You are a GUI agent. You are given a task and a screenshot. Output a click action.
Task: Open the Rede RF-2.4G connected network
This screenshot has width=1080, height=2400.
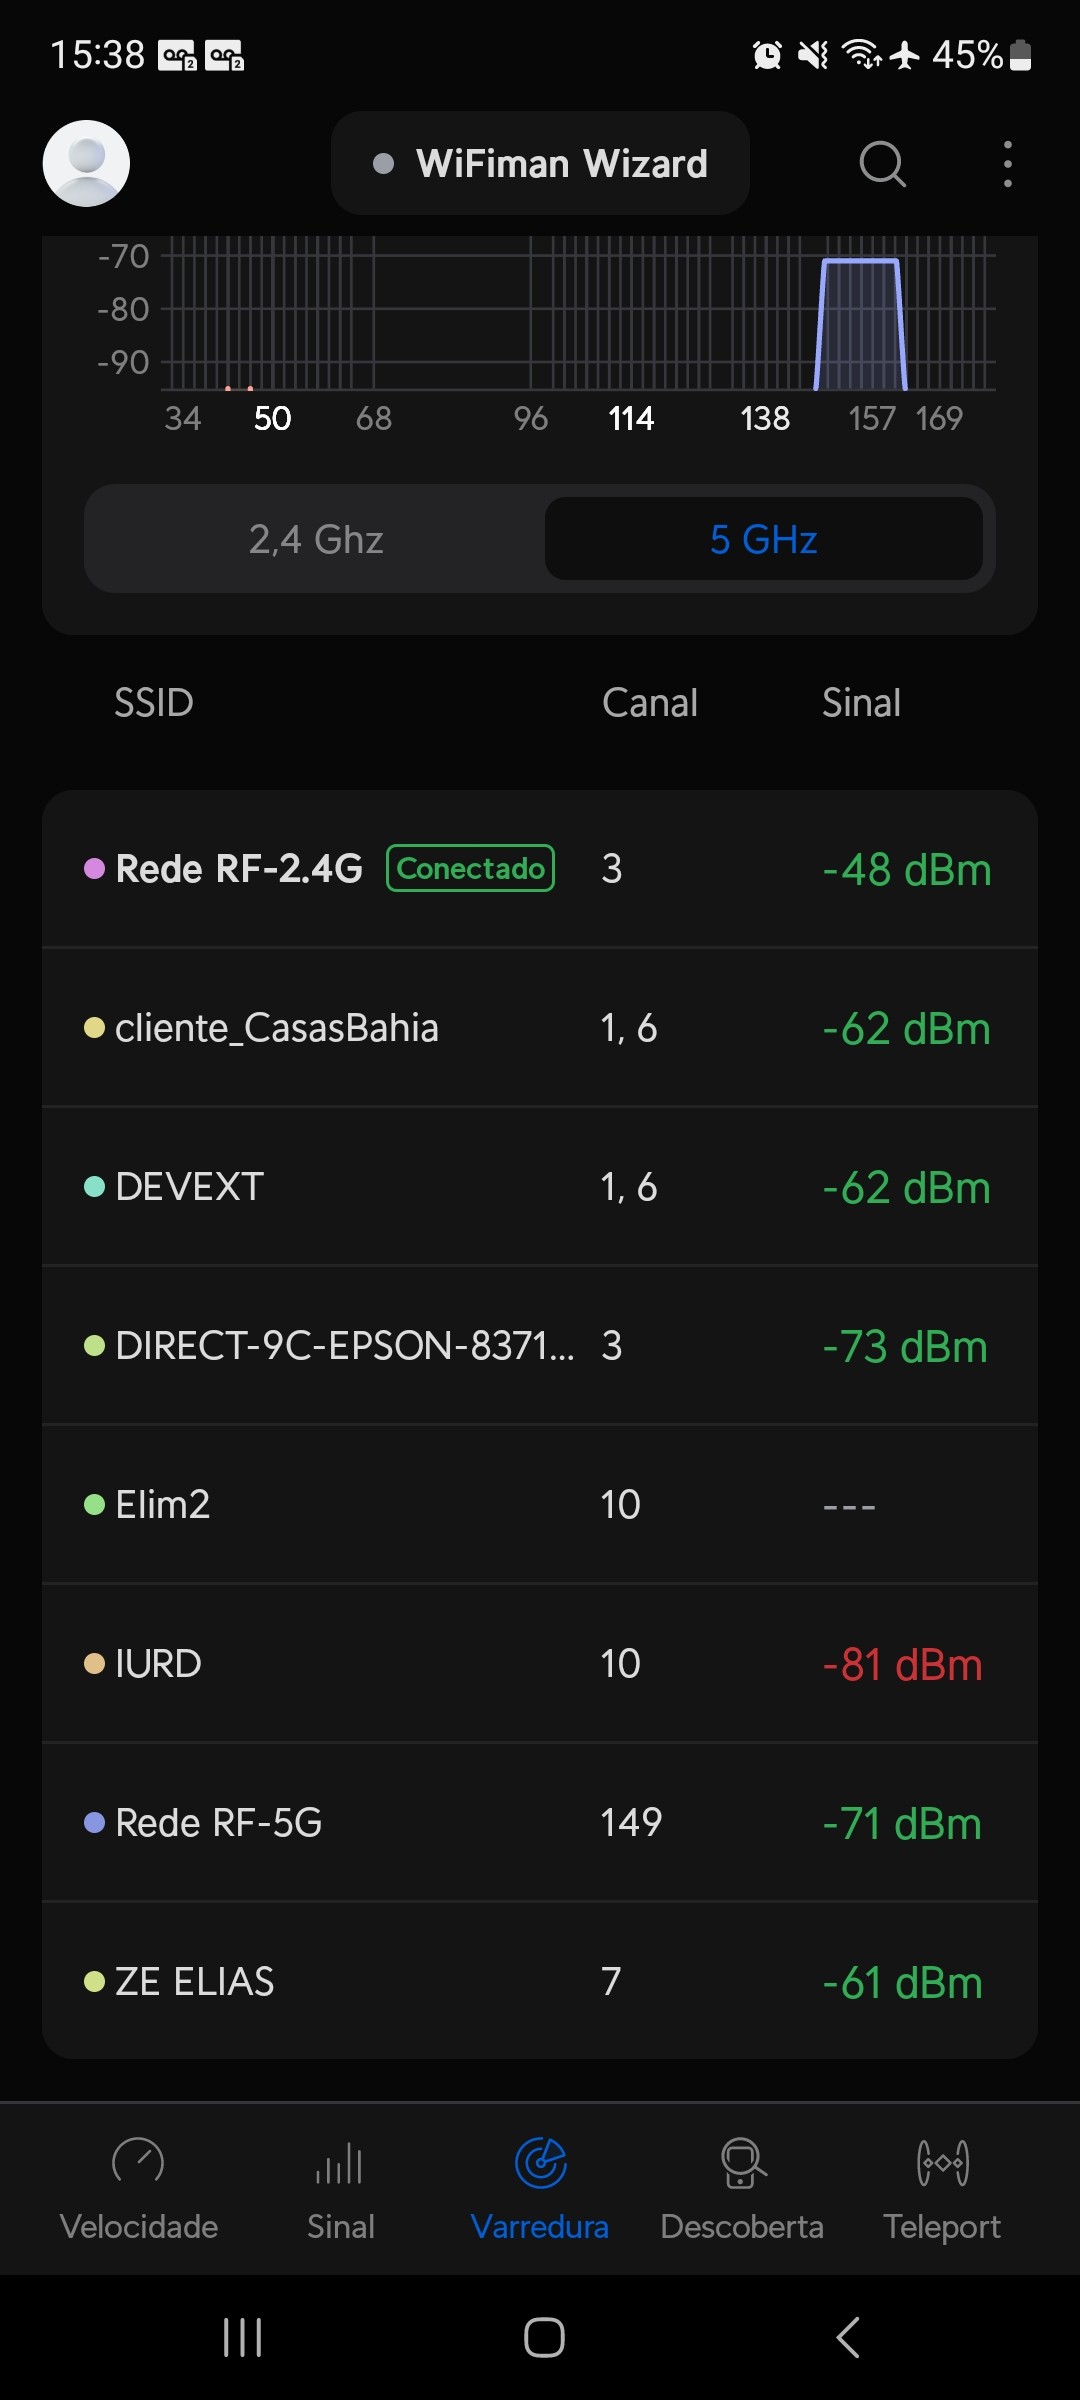540,869
